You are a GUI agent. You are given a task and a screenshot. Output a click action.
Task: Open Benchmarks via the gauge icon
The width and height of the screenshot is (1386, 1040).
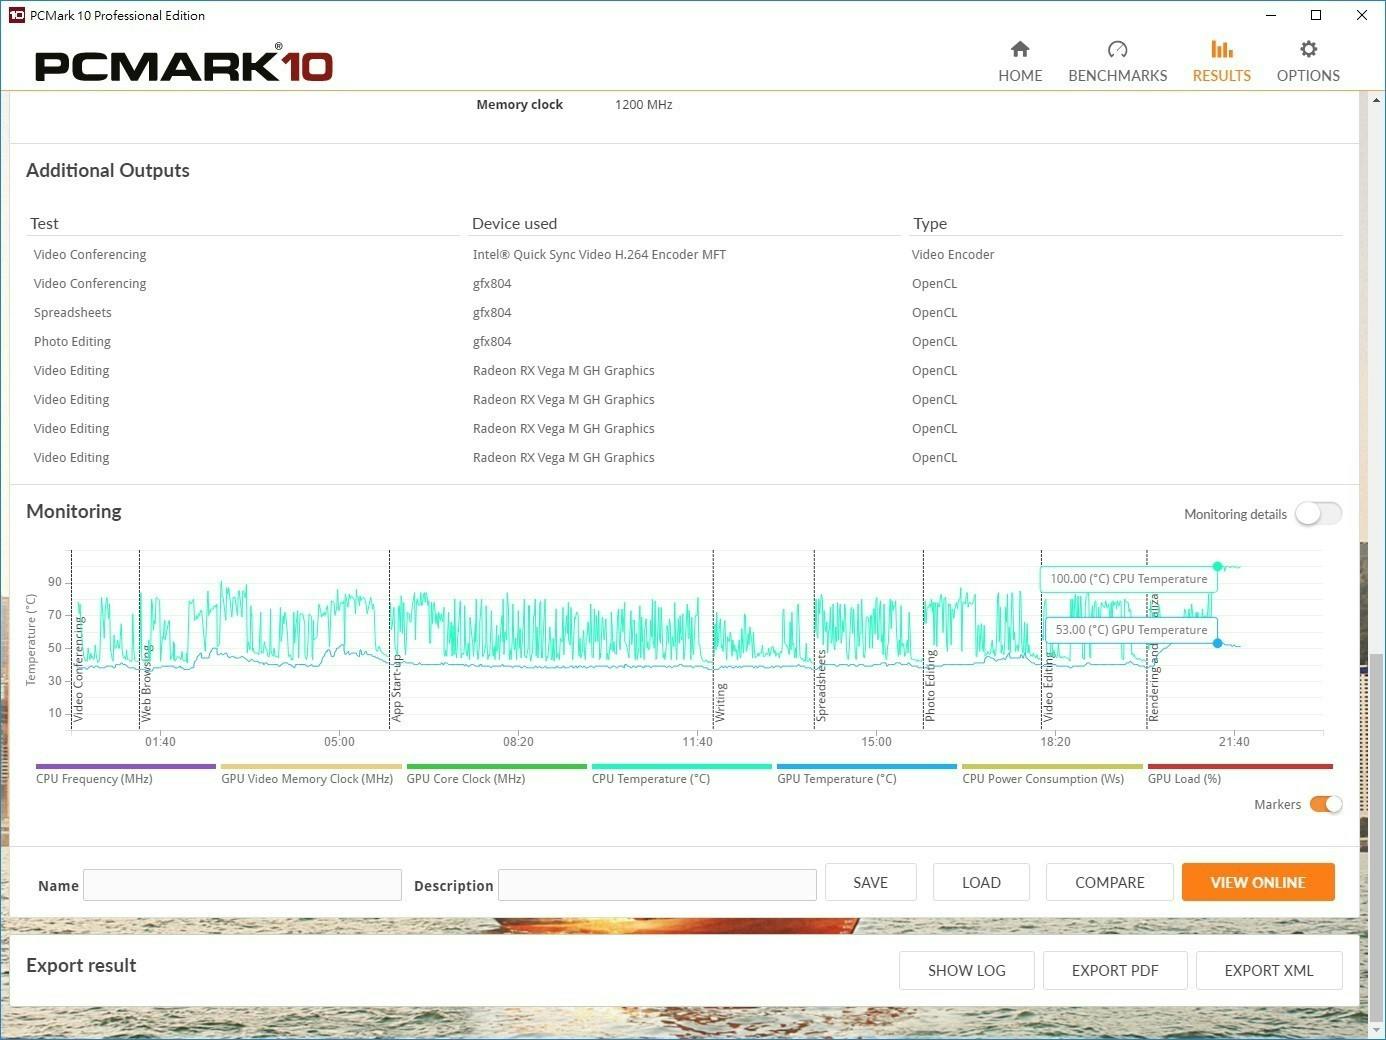(1117, 49)
